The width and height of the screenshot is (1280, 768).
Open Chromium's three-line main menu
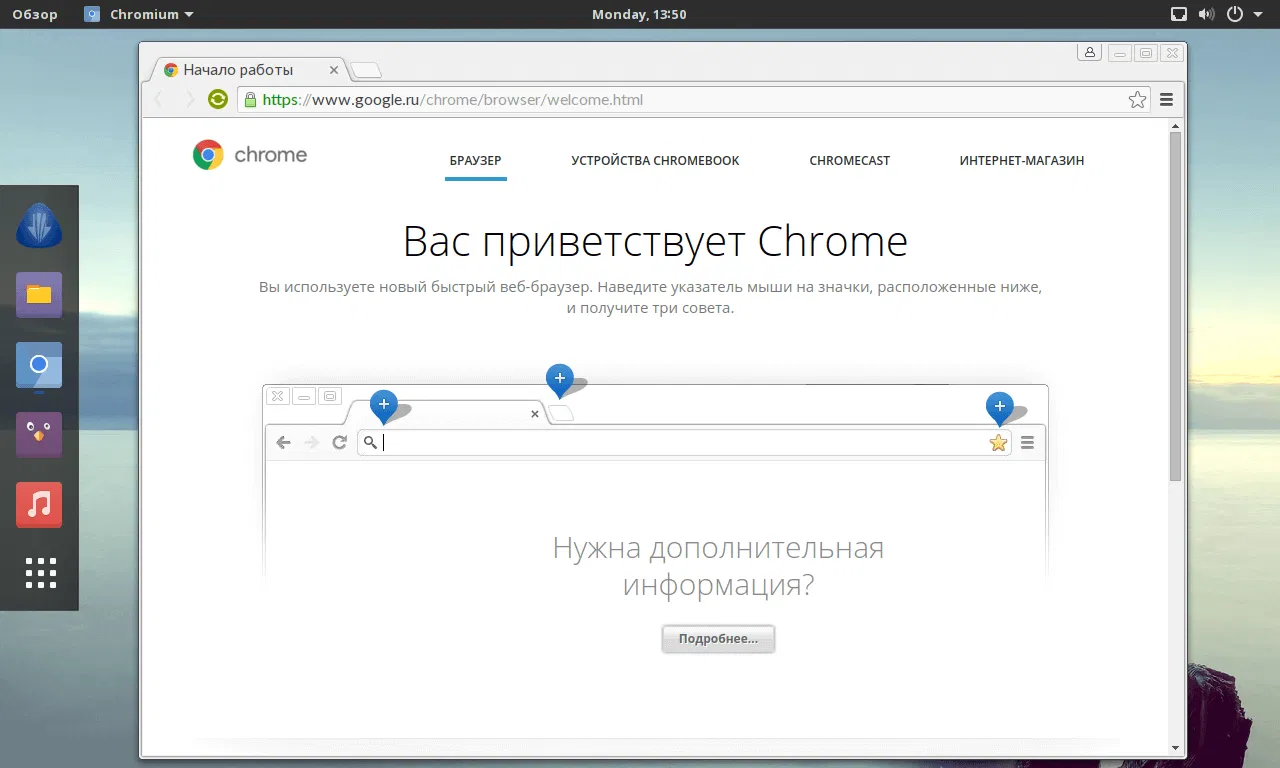click(1166, 100)
